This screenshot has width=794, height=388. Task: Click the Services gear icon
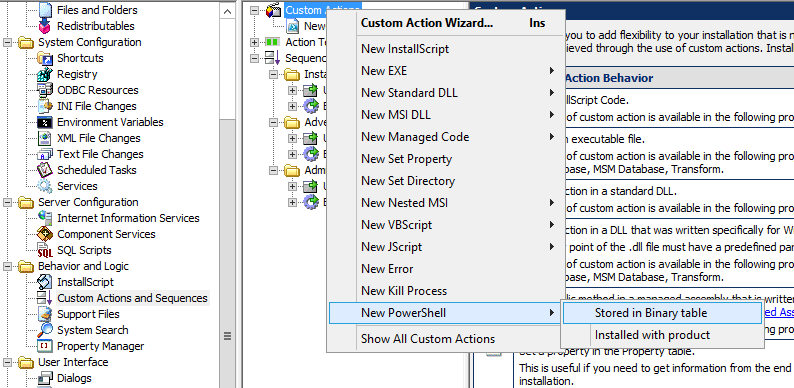45,186
